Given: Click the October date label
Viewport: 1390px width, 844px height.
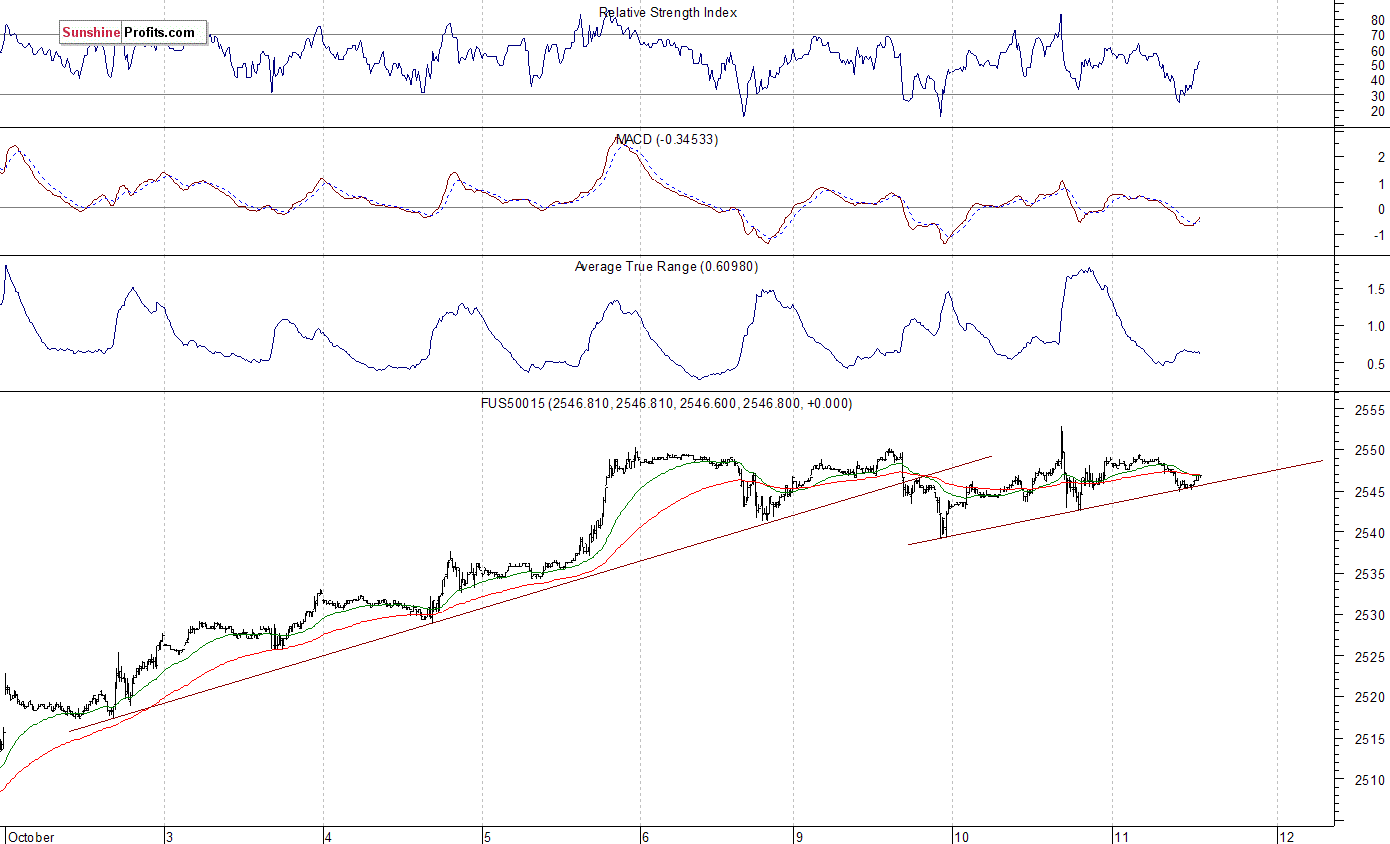Looking at the screenshot, I should pos(31,836).
